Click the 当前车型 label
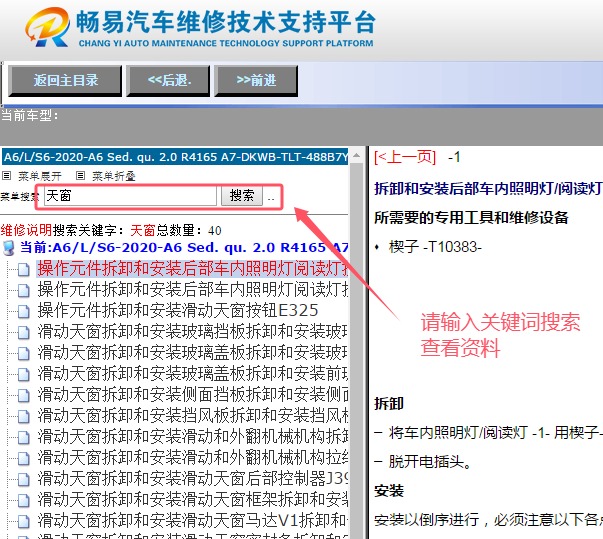This screenshot has width=603, height=539. tap(30, 115)
